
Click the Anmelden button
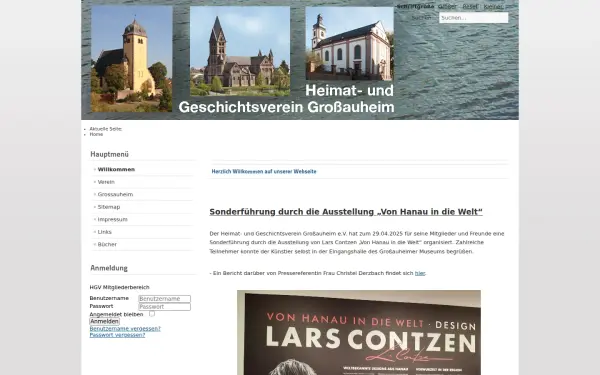coord(104,321)
